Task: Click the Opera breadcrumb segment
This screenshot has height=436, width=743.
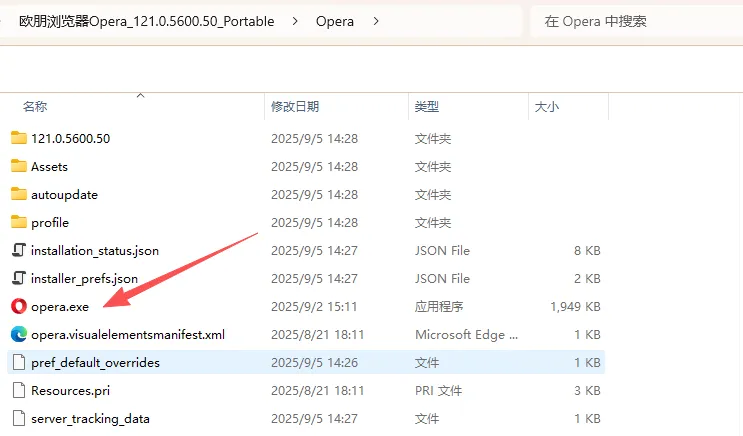Action: point(335,21)
